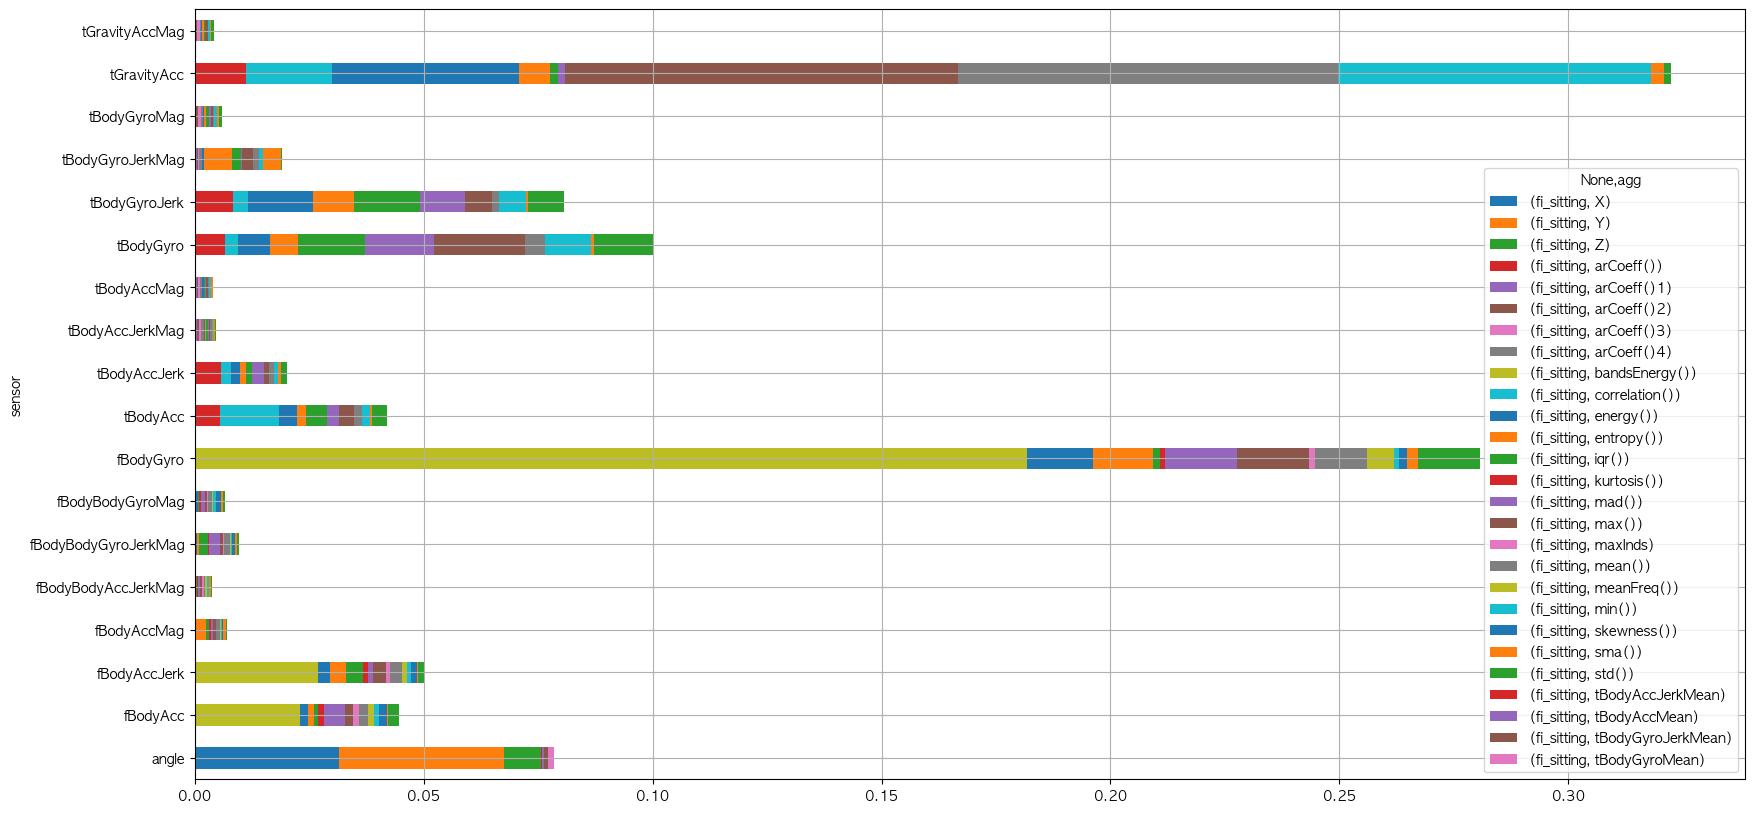Select the bandsEnergy() legend label

click(x=1612, y=374)
